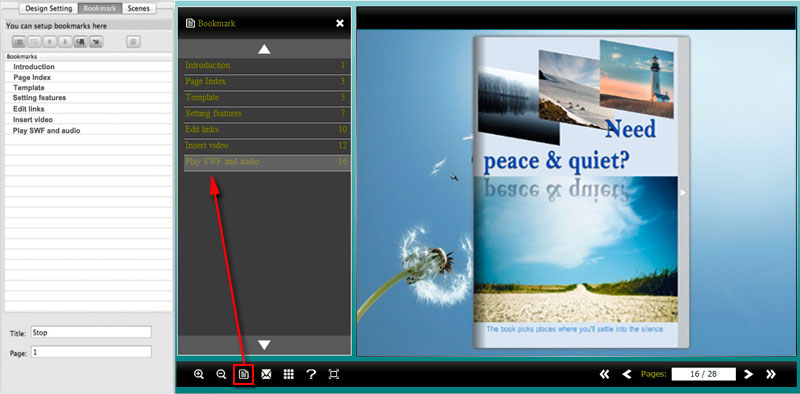
Task: Close the Bookmark overlay panel
Action: pos(340,23)
